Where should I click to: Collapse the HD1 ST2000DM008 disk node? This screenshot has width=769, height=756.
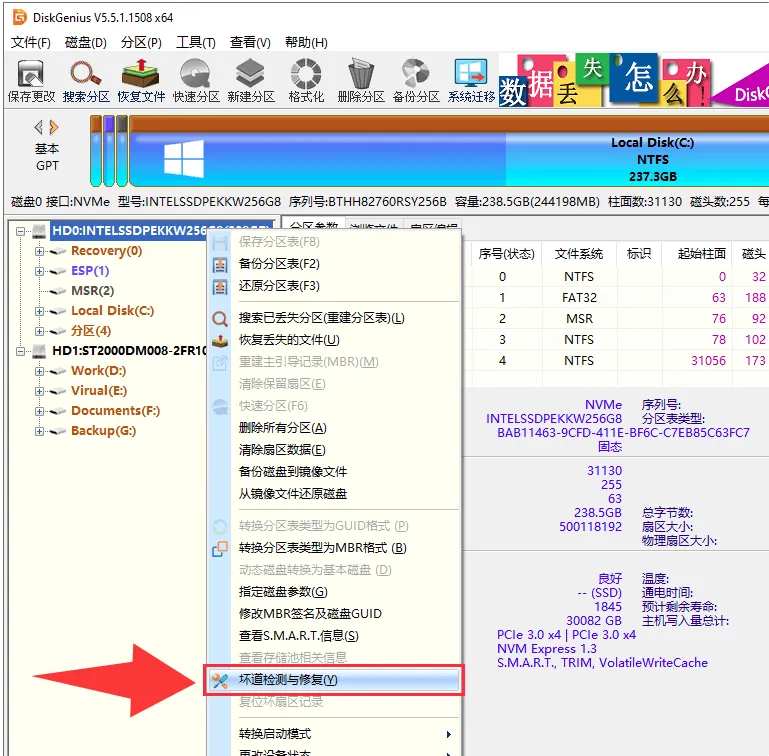pyautogui.click(x=21, y=351)
